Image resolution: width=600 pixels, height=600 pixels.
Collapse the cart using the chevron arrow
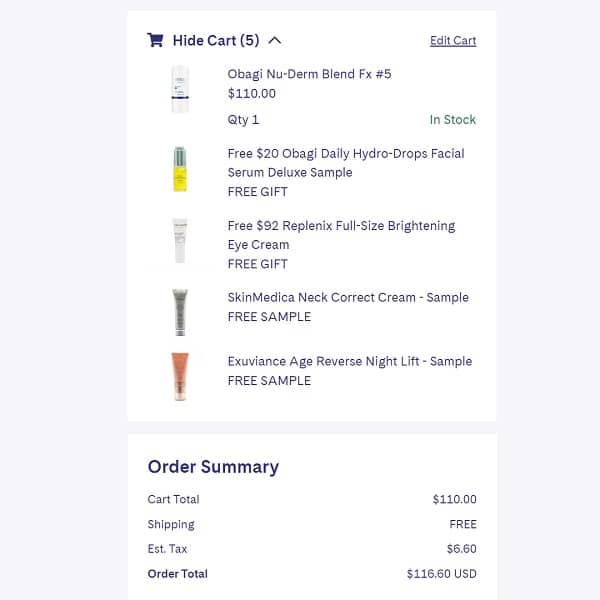[275, 41]
